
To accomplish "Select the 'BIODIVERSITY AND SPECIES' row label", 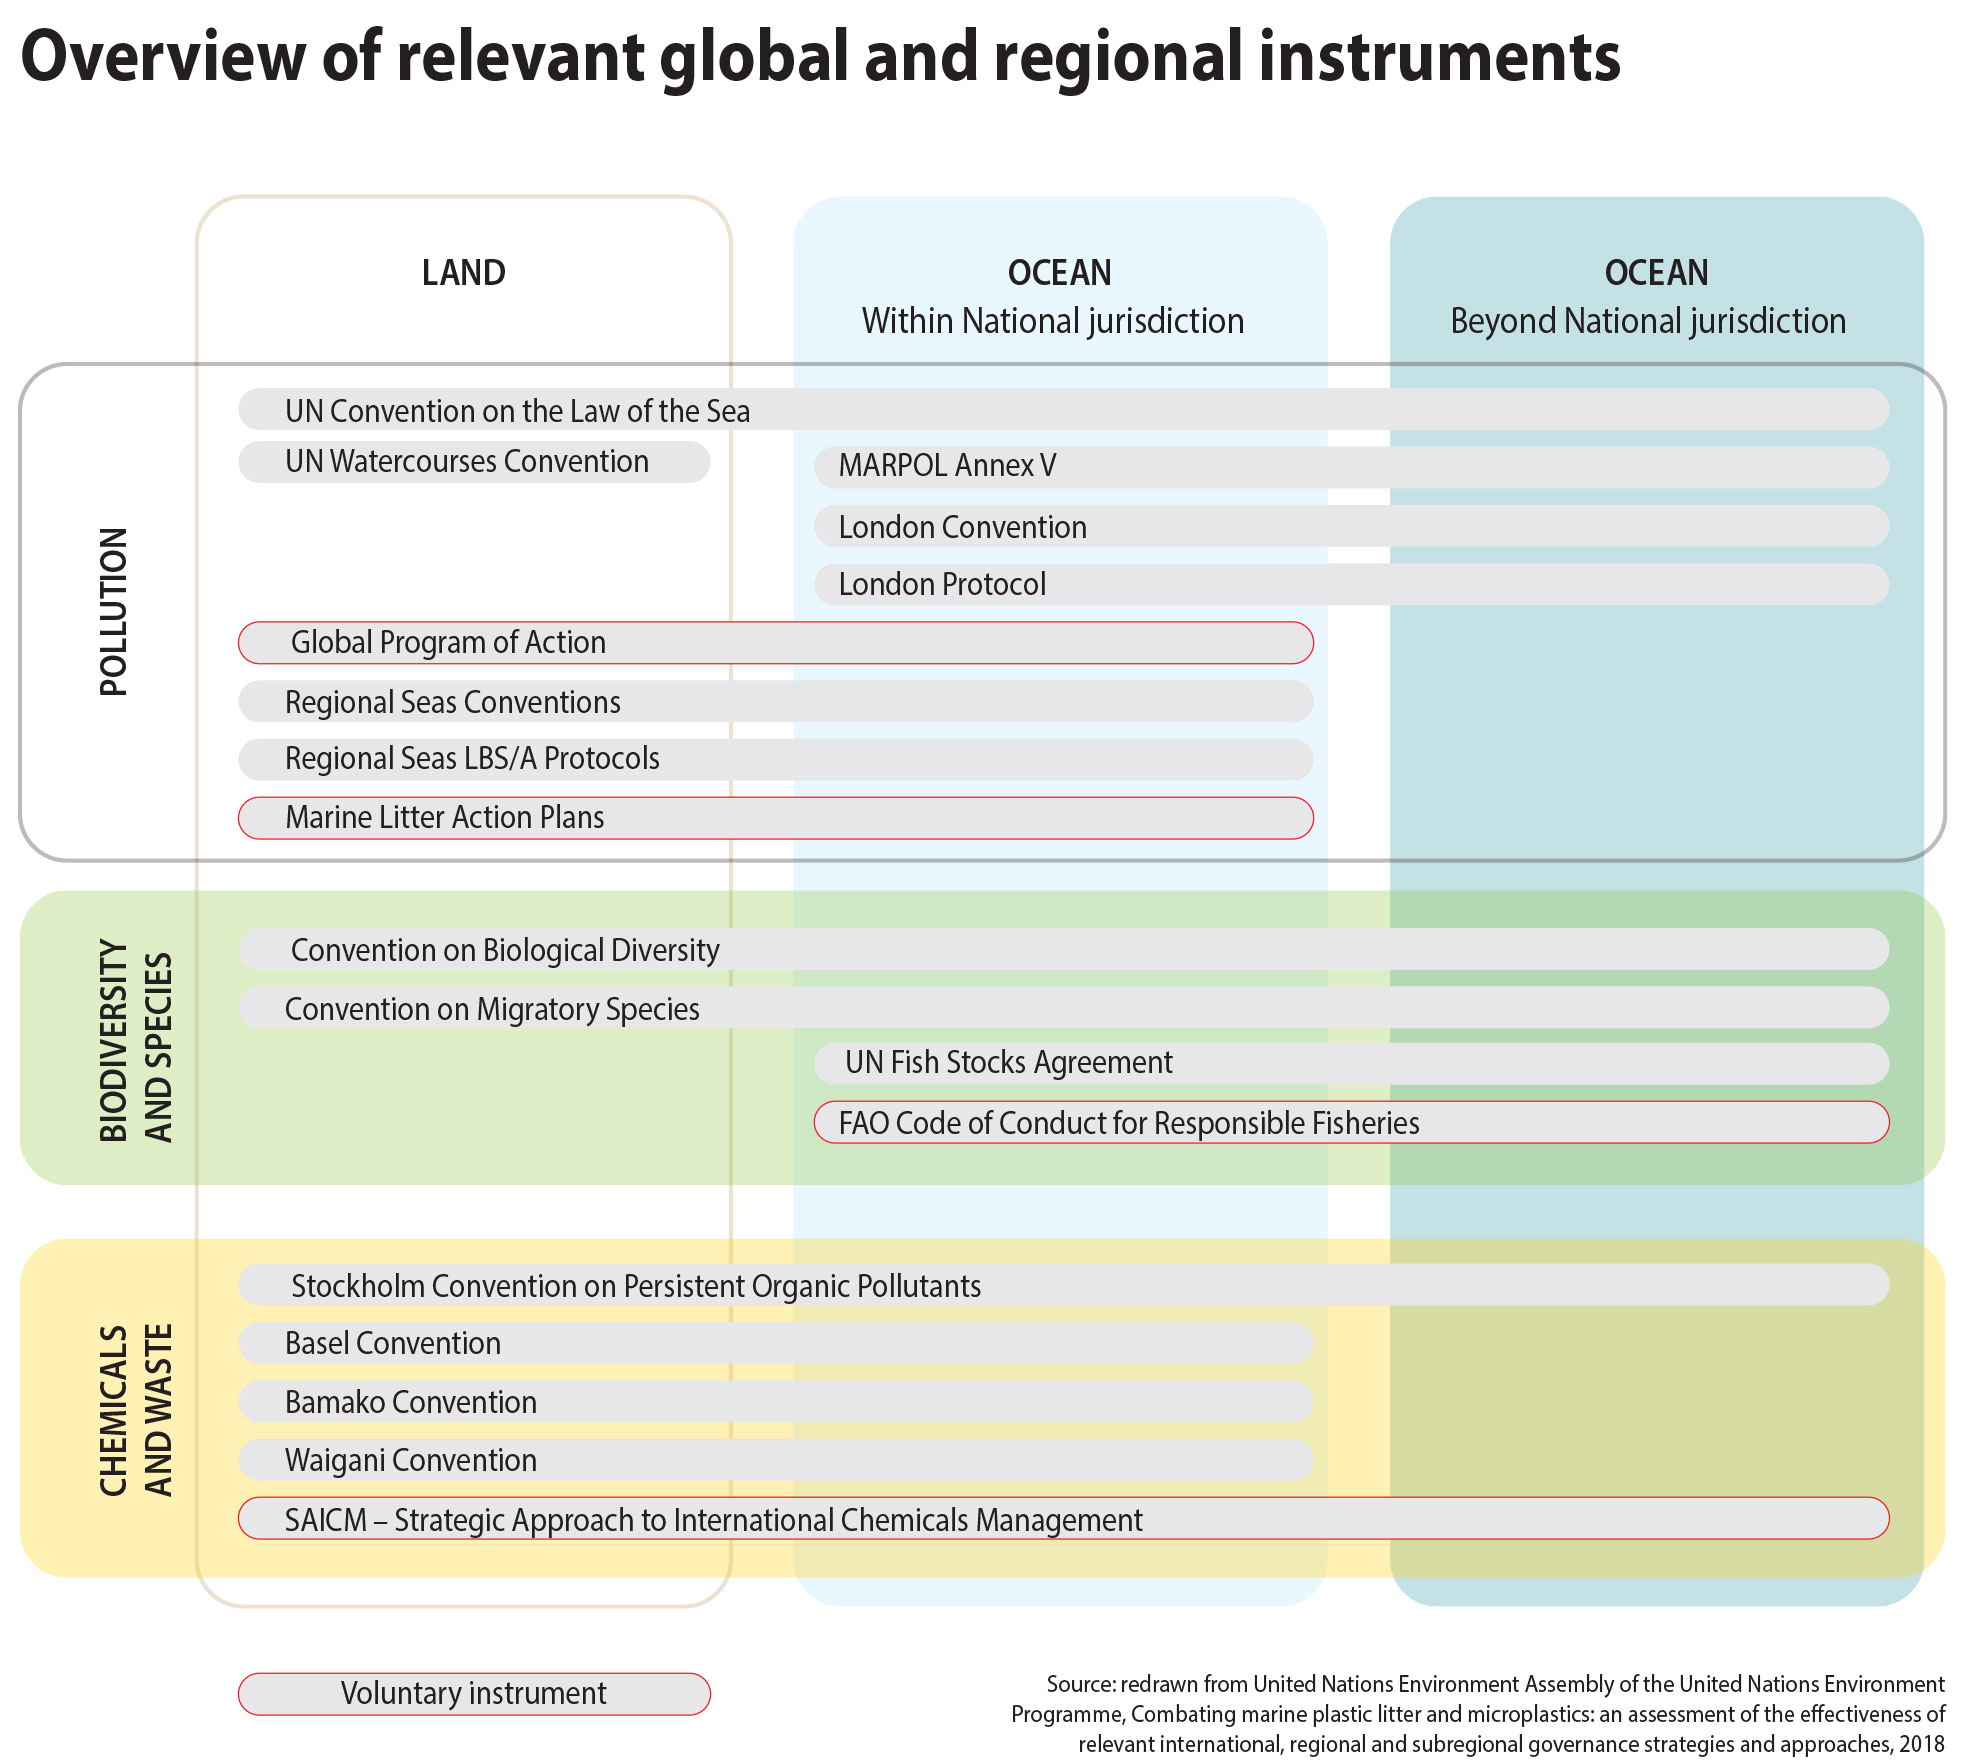I will (136, 1040).
